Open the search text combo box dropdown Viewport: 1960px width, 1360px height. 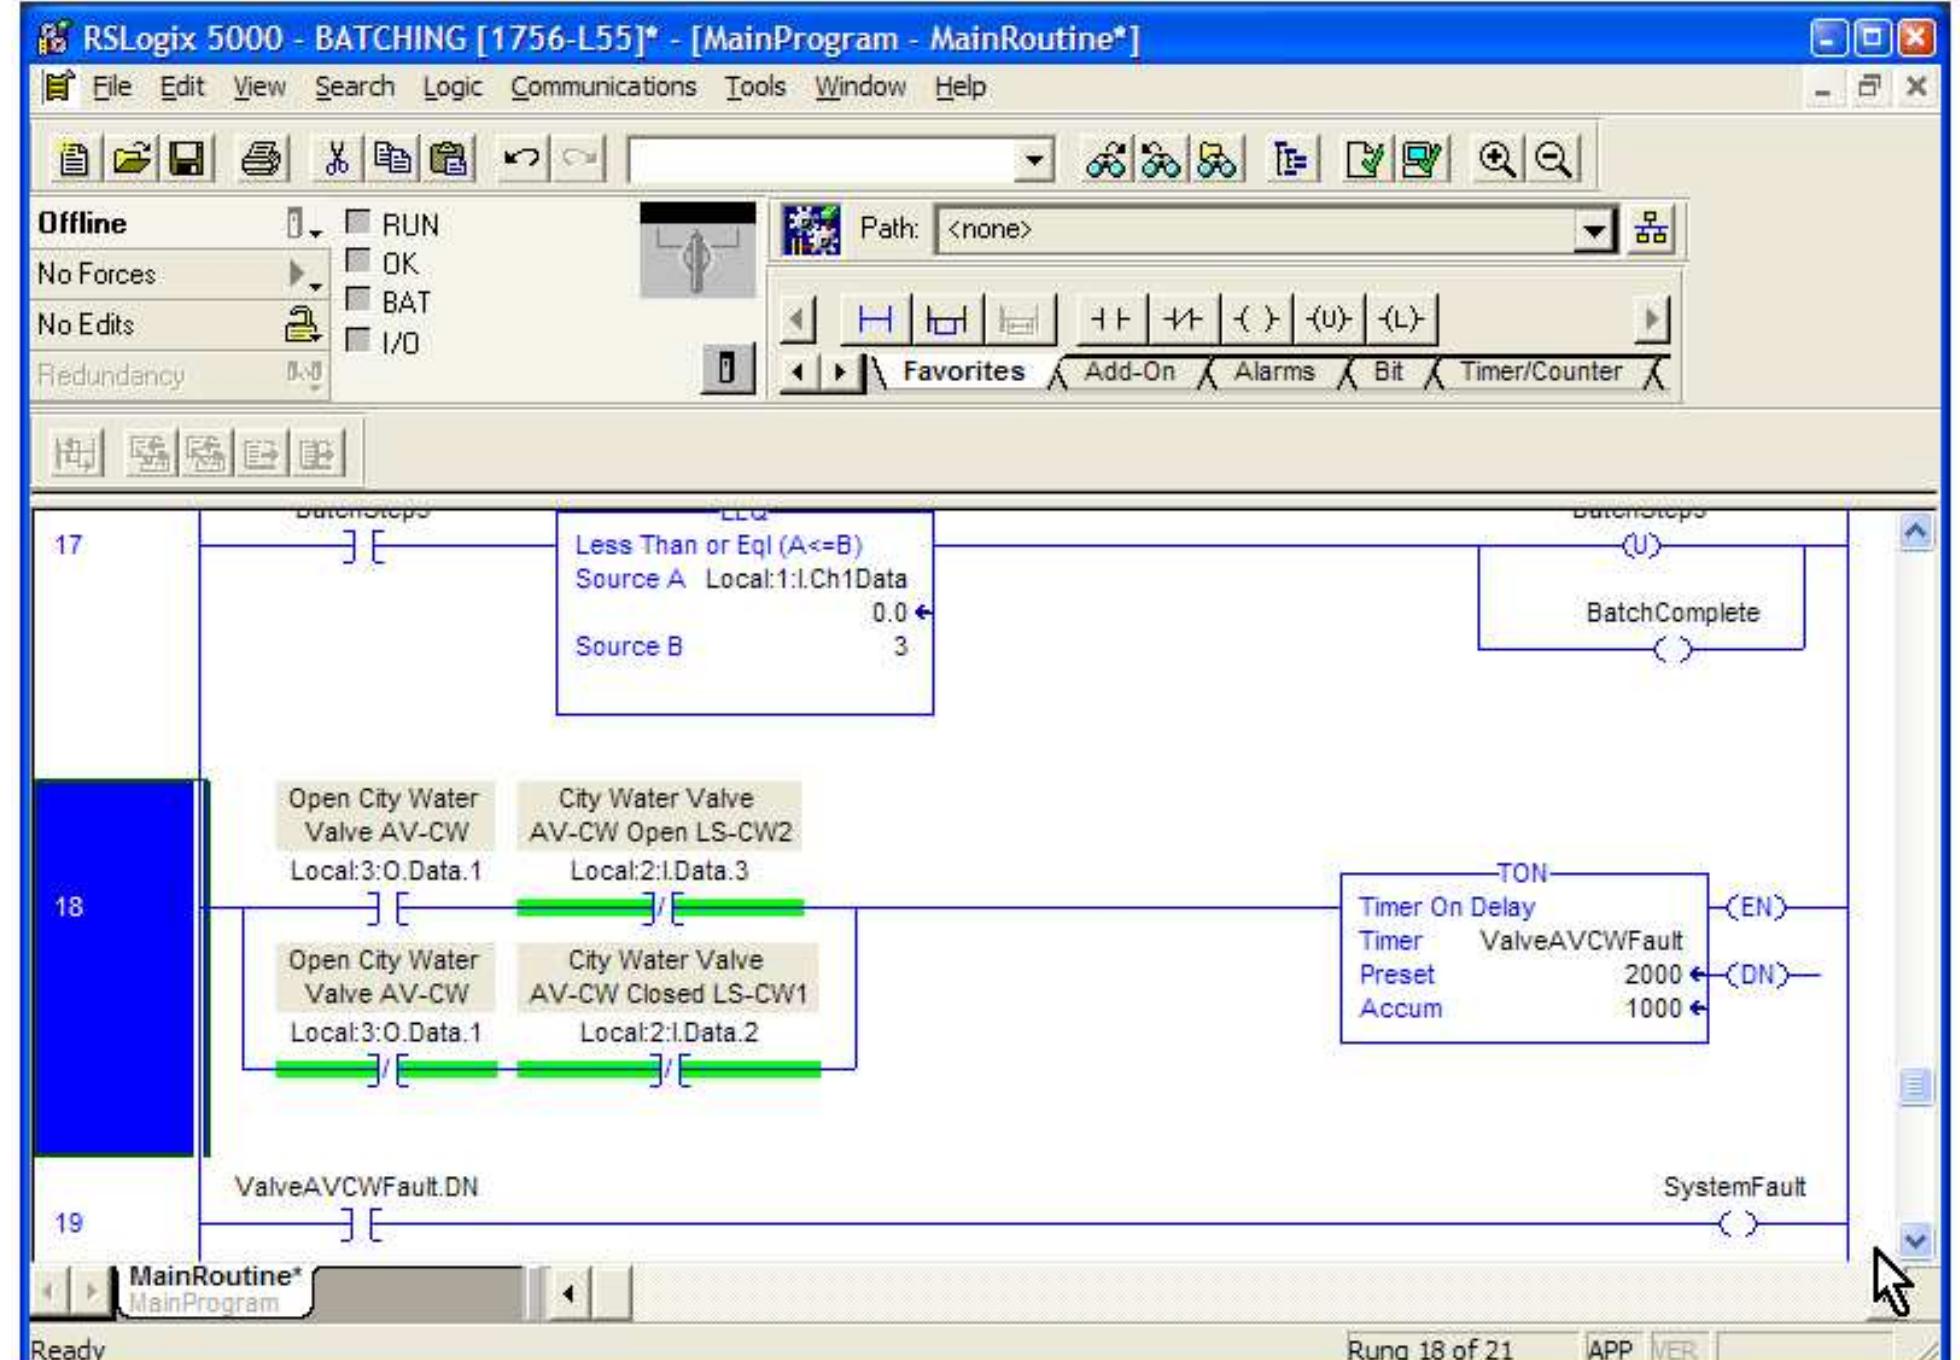tap(1034, 160)
